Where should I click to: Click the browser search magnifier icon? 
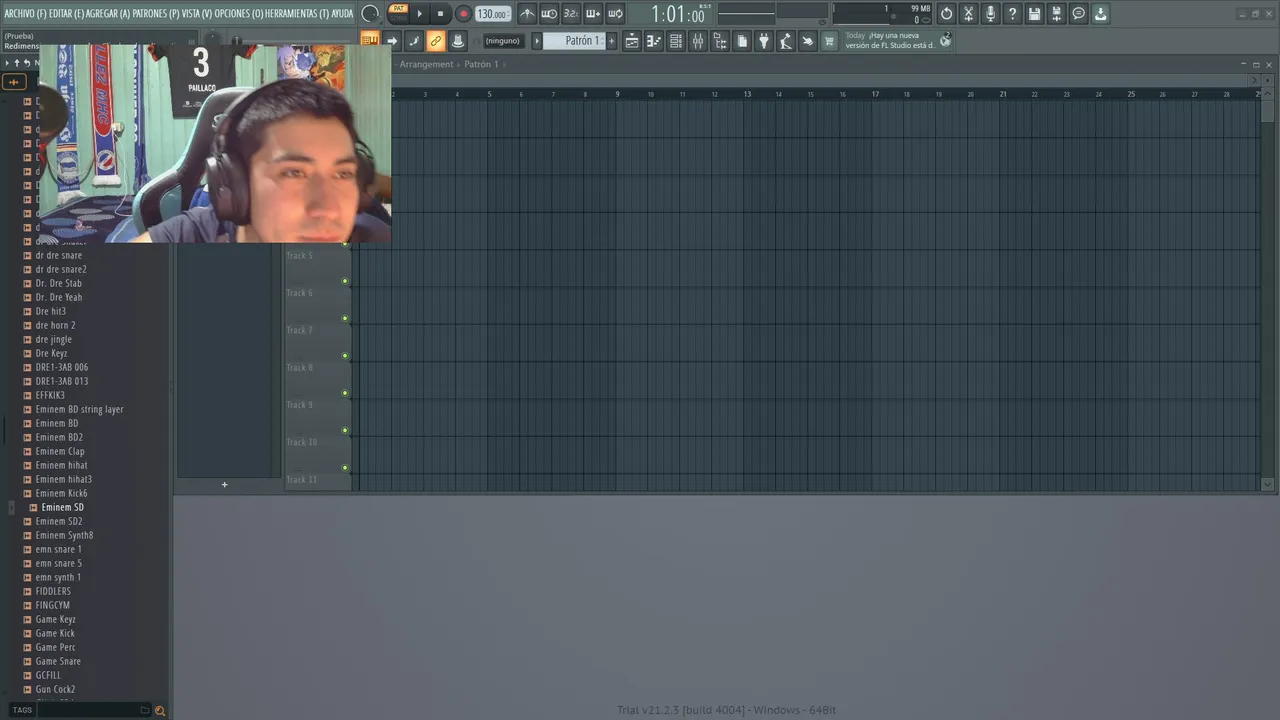[x=160, y=710]
